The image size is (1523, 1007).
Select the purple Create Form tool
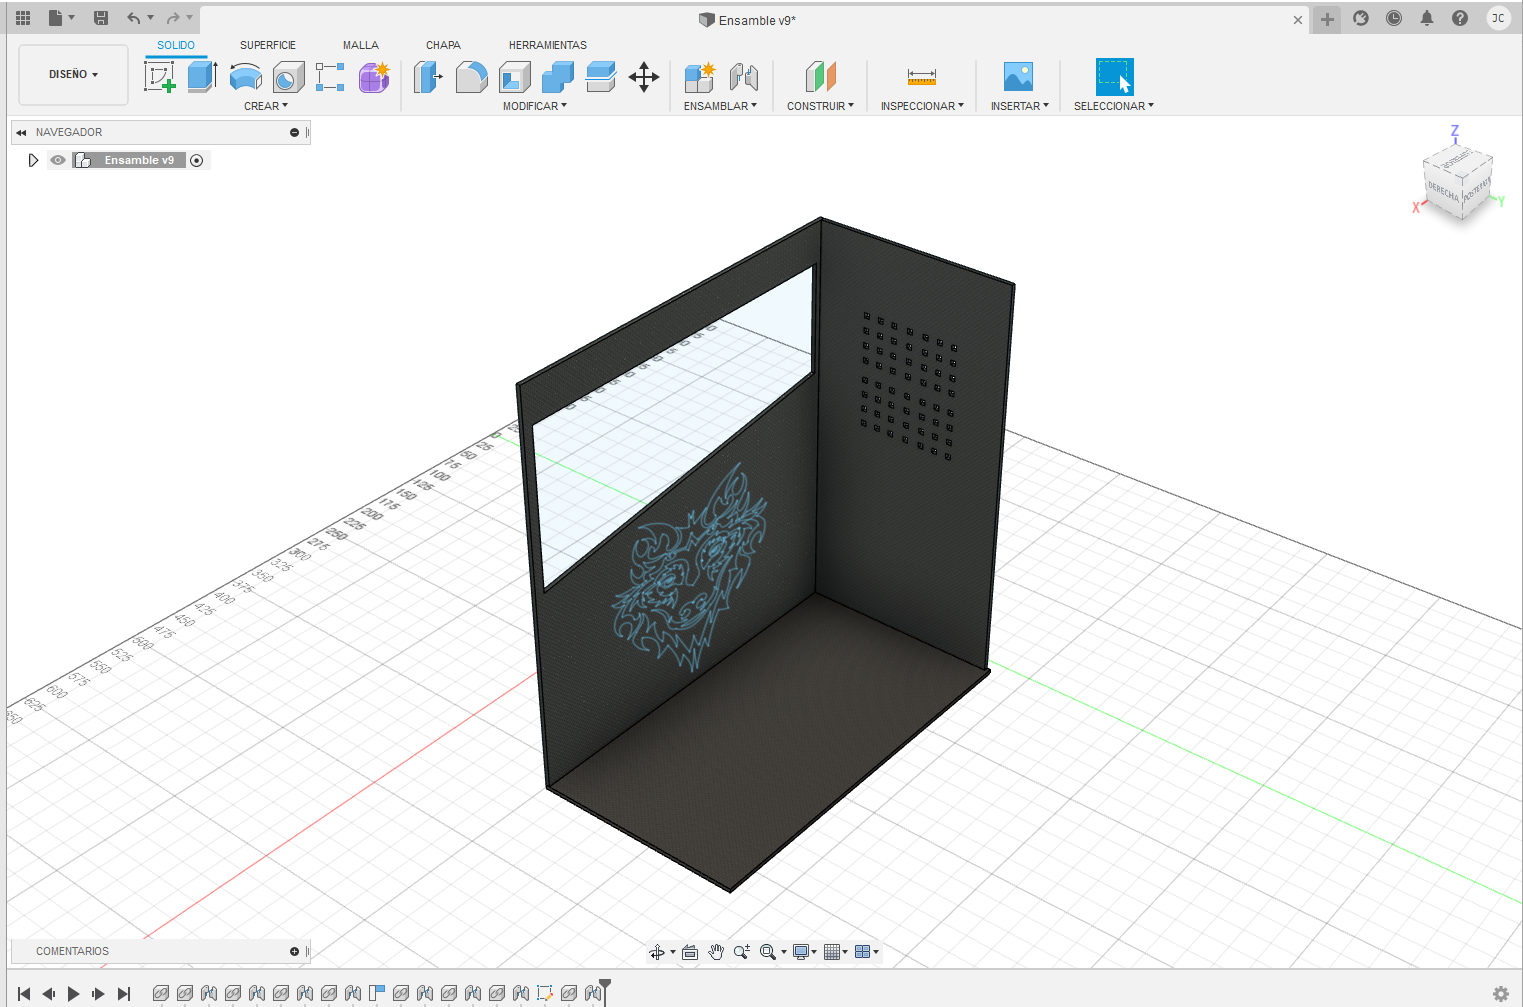coord(374,77)
